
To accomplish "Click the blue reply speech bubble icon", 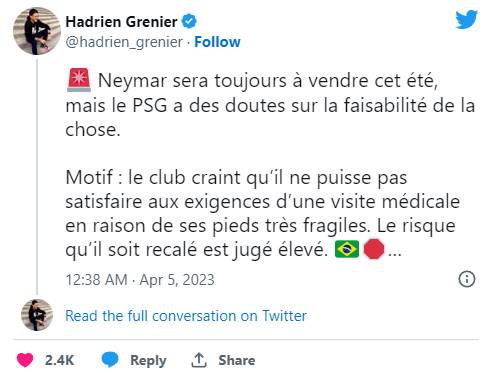I will click(110, 360).
